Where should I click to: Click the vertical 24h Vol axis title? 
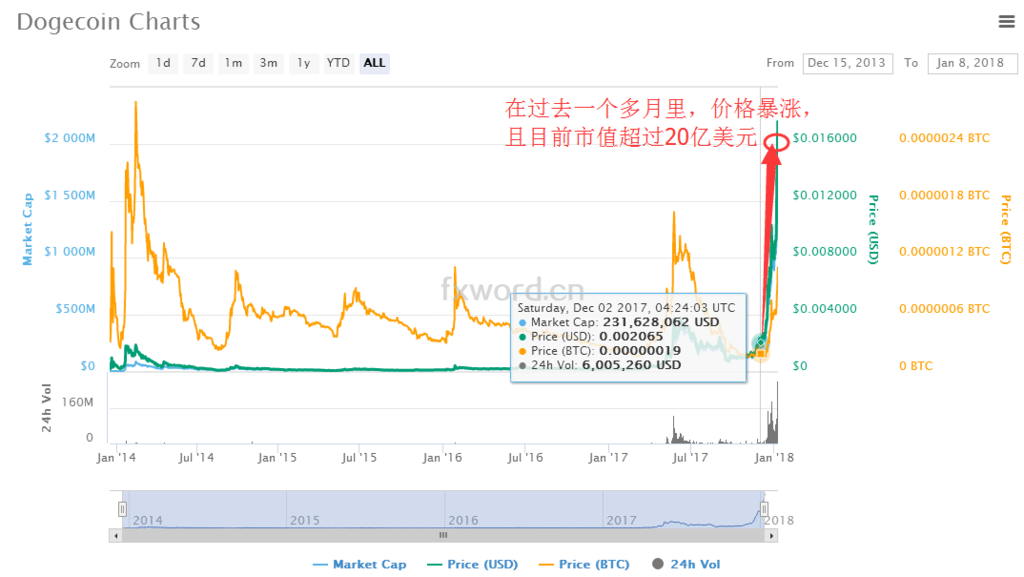point(46,408)
